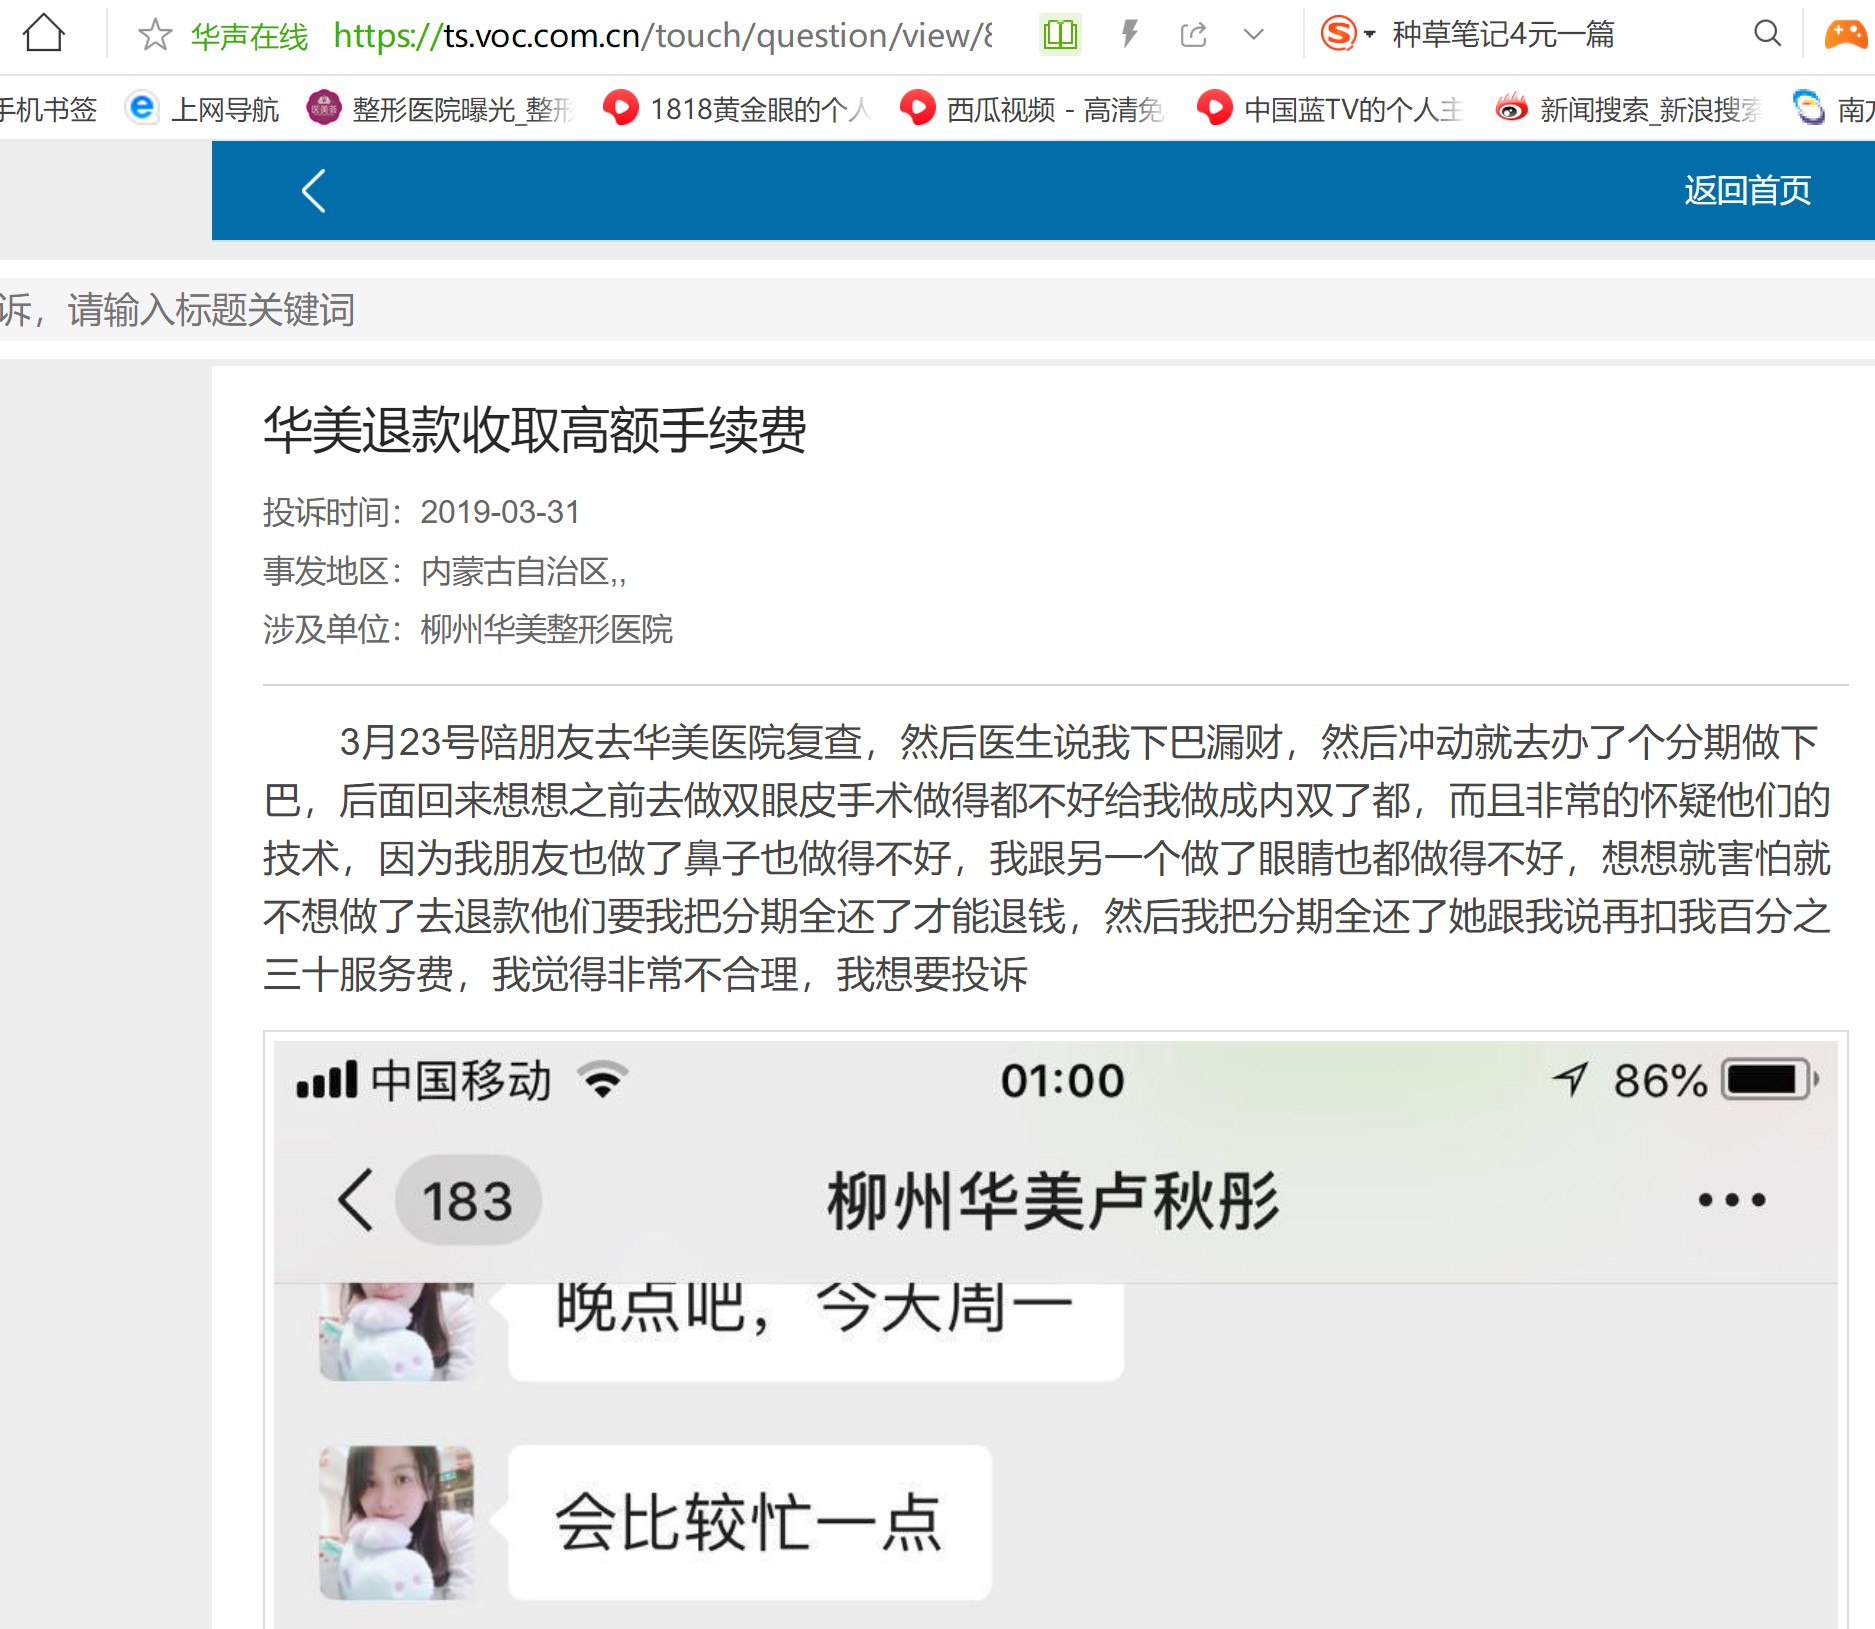The image size is (1875, 1629).
Task: Open the 手机书签 bookmark
Action: [48, 109]
